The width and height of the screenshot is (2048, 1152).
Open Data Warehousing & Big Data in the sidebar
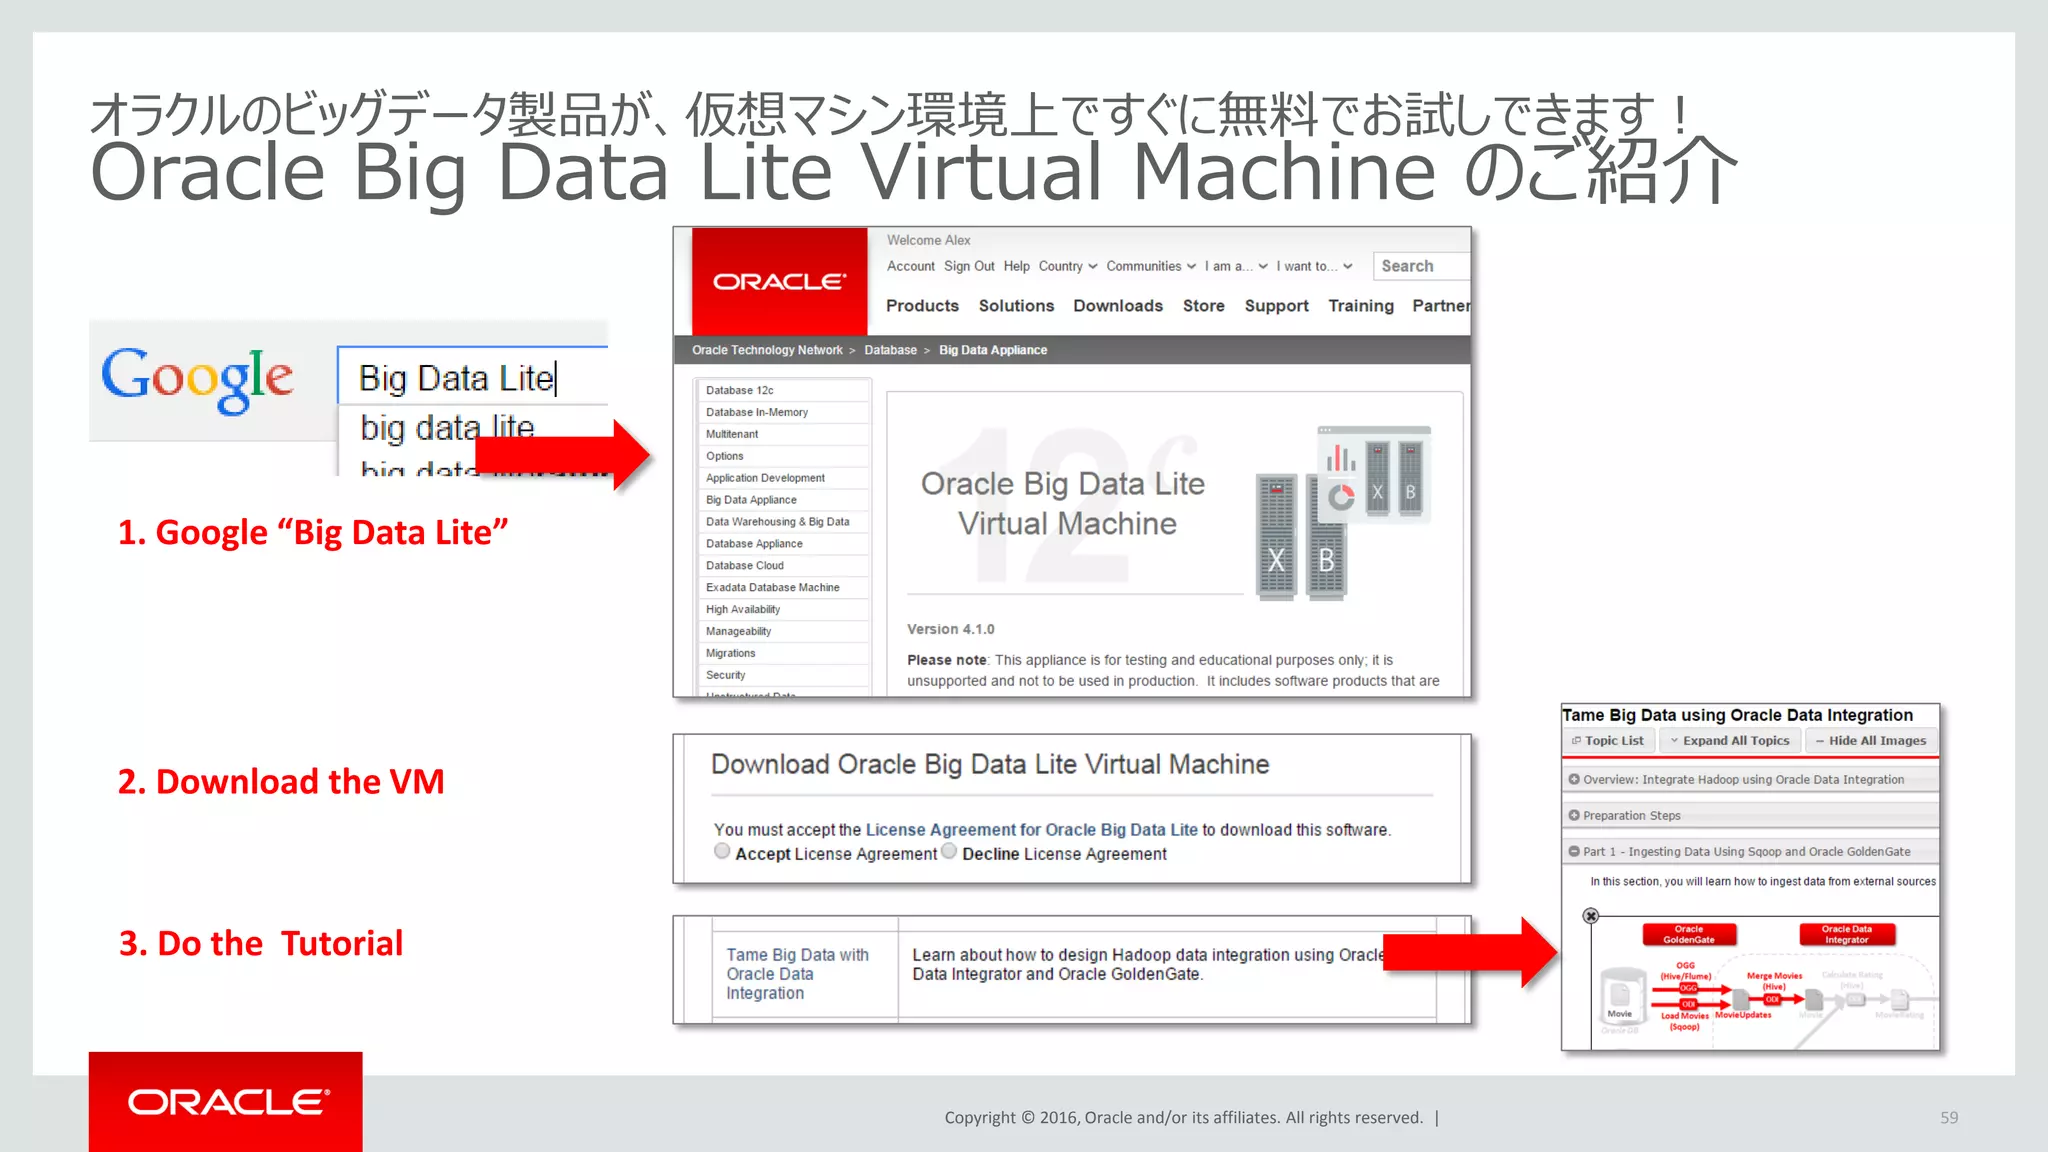click(783, 522)
